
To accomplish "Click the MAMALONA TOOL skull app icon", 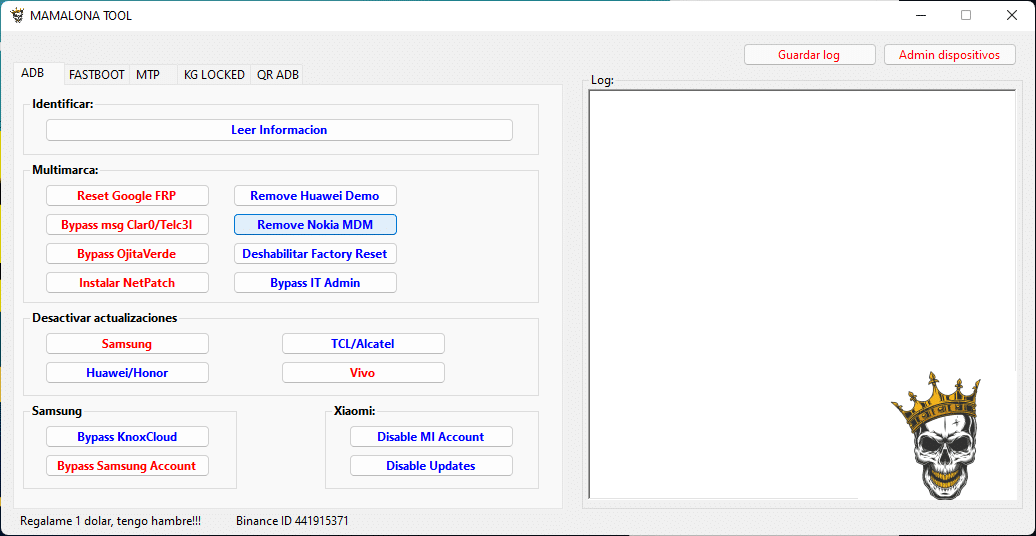I will coord(17,16).
